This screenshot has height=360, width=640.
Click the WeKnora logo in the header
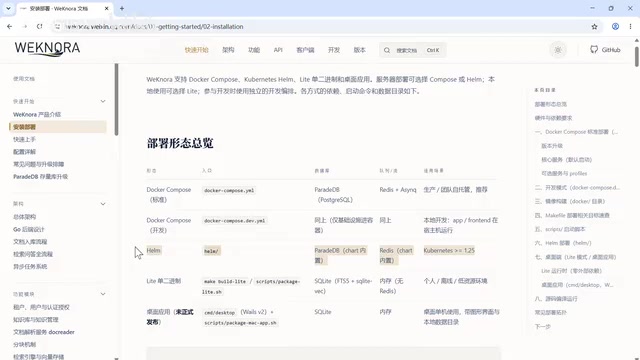(x=47, y=49)
